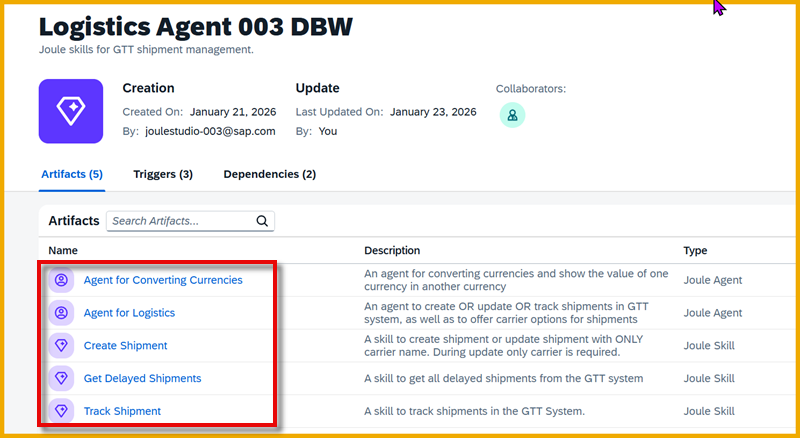Image resolution: width=800 pixels, height=438 pixels.
Task: Switch to the Triggers (3) tab
Action: point(163,174)
